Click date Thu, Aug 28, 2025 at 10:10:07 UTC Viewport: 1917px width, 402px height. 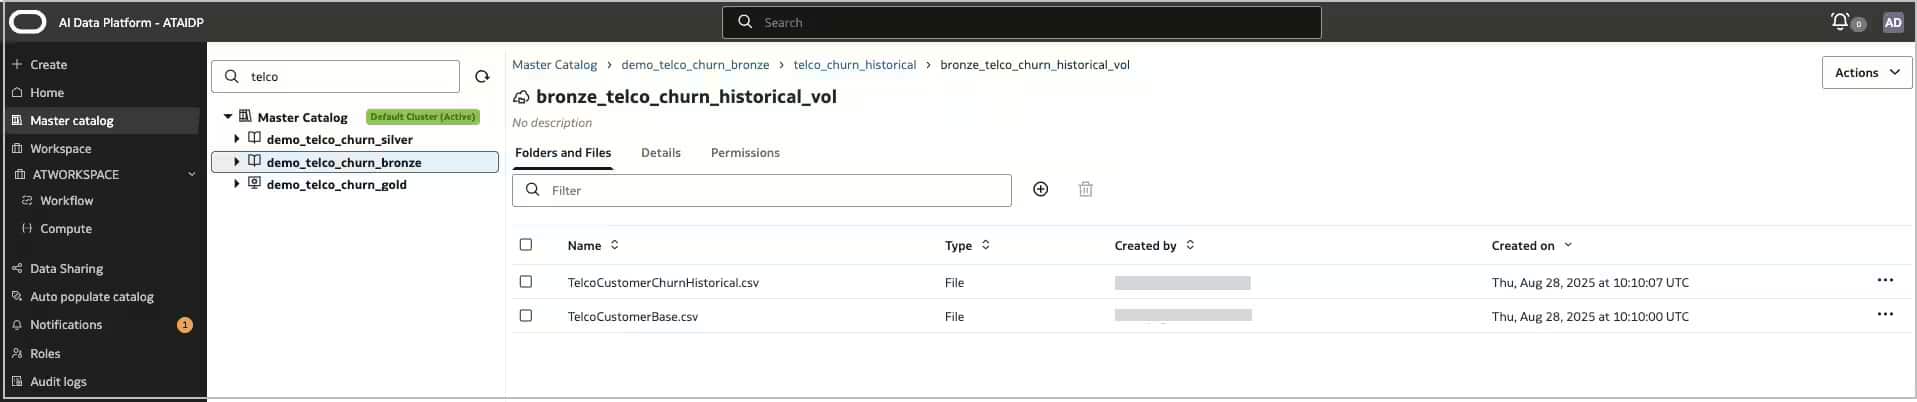click(1590, 282)
